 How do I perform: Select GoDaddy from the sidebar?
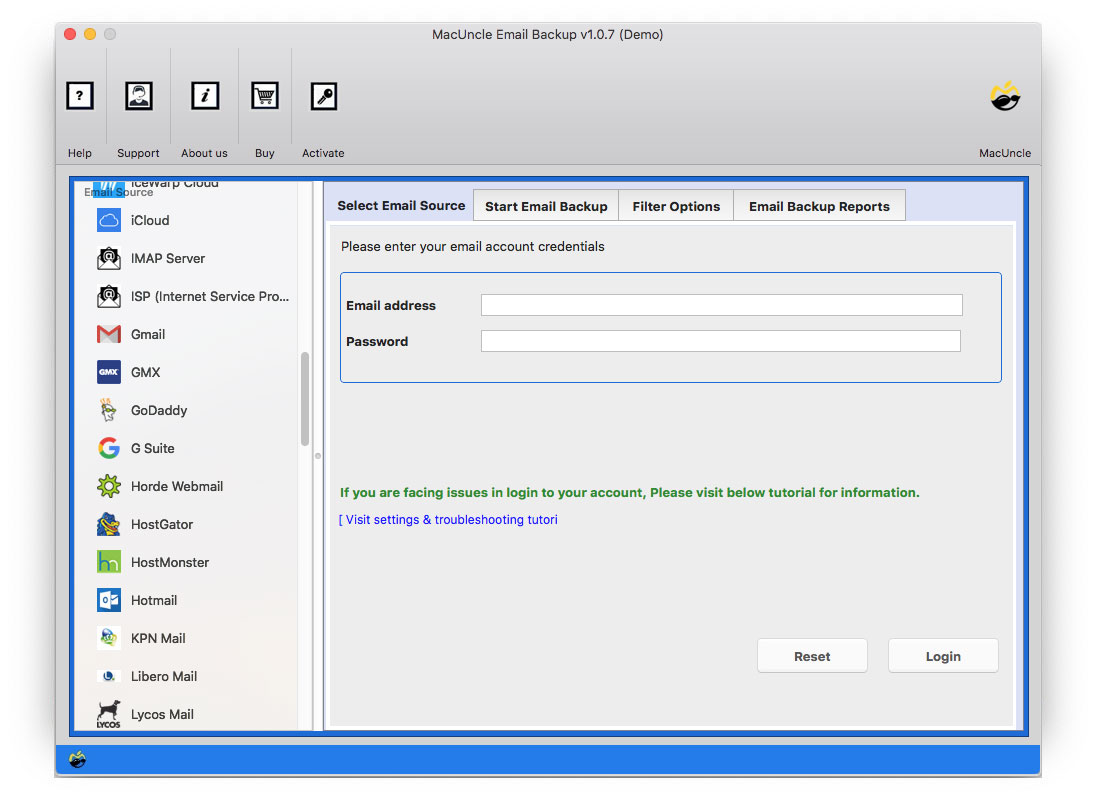pos(159,410)
